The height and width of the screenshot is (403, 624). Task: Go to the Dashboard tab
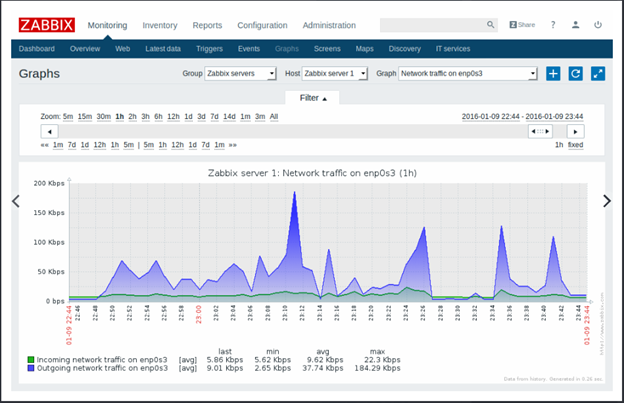click(37, 49)
